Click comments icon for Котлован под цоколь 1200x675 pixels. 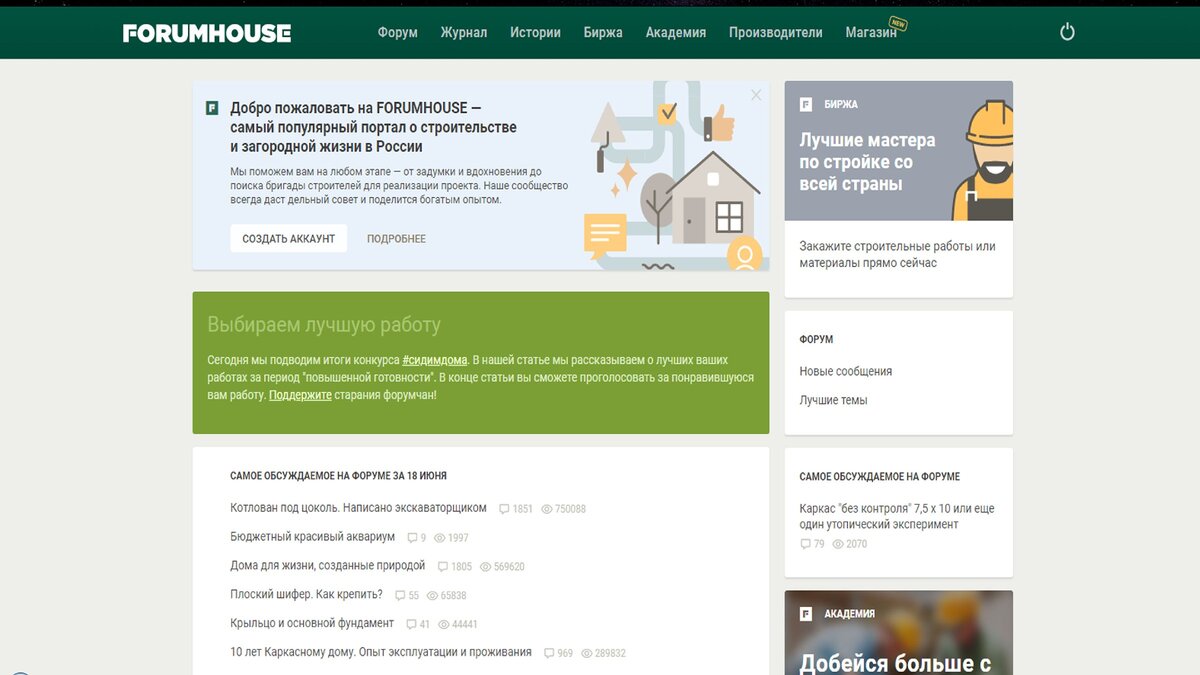(504, 509)
